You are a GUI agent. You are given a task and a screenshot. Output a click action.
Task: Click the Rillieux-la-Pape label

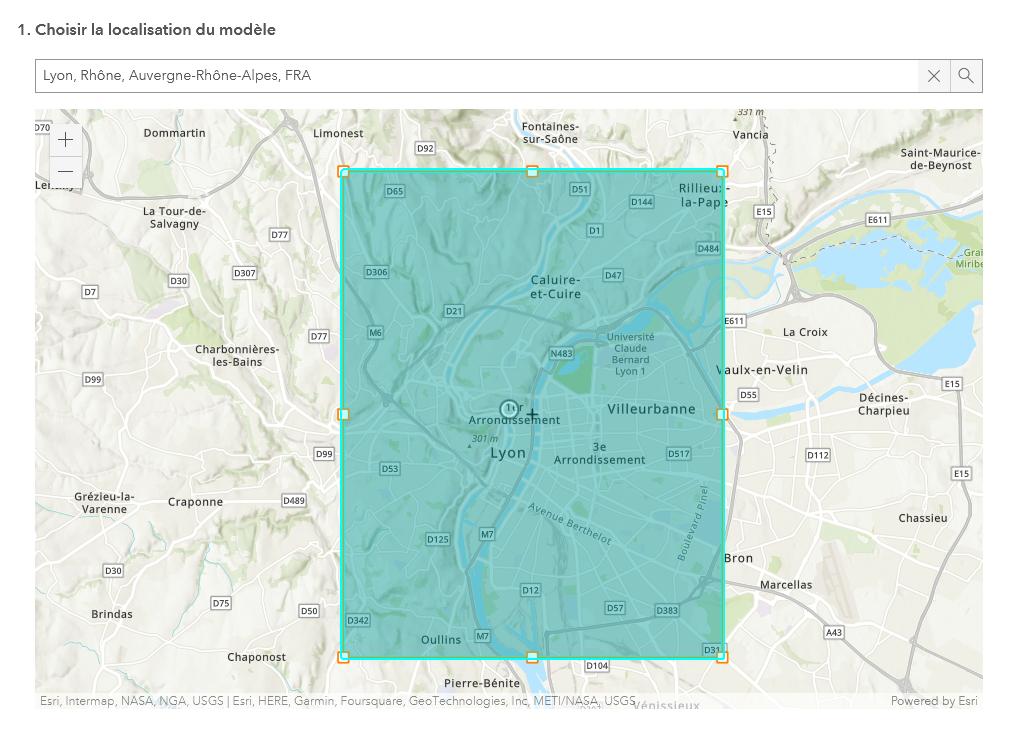(704, 195)
